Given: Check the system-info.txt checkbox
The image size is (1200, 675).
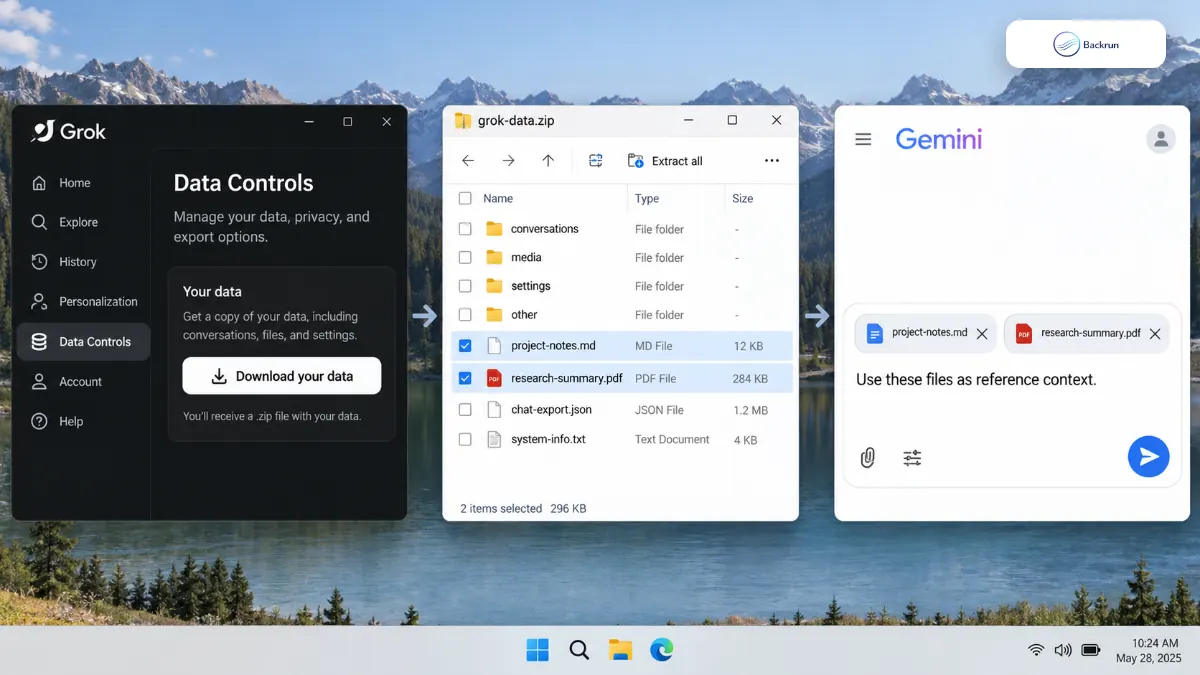Looking at the screenshot, I should coord(465,439).
